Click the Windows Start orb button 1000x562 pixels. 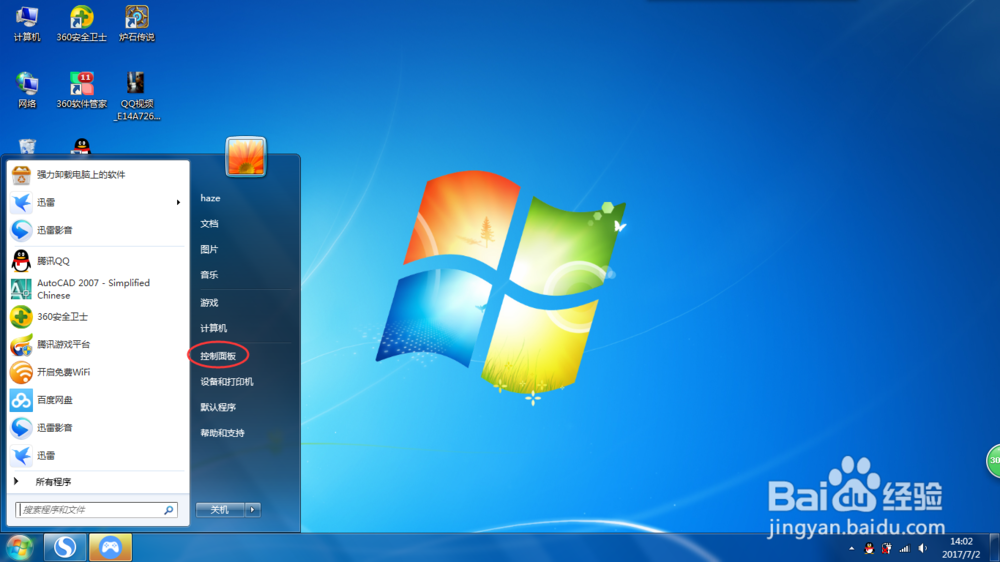pos(20,547)
